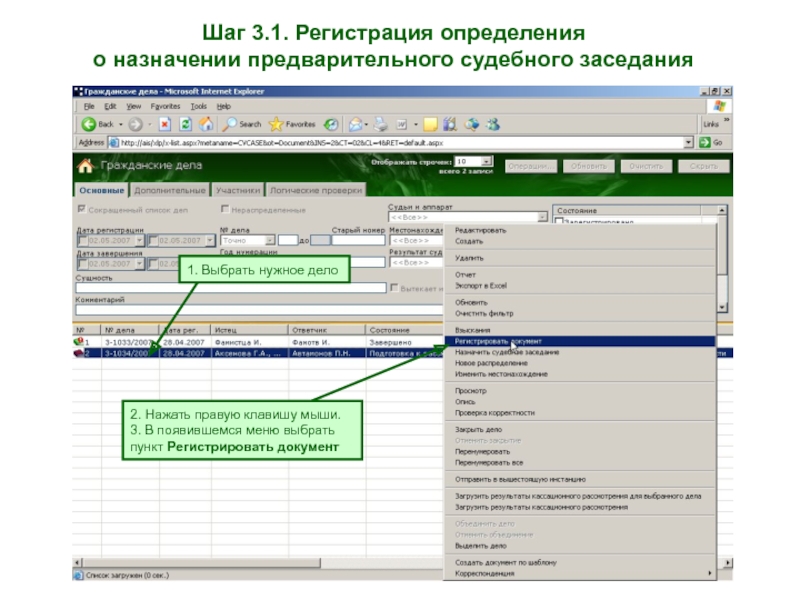Open Судьи и аппарат dropdown

tap(542, 217)
